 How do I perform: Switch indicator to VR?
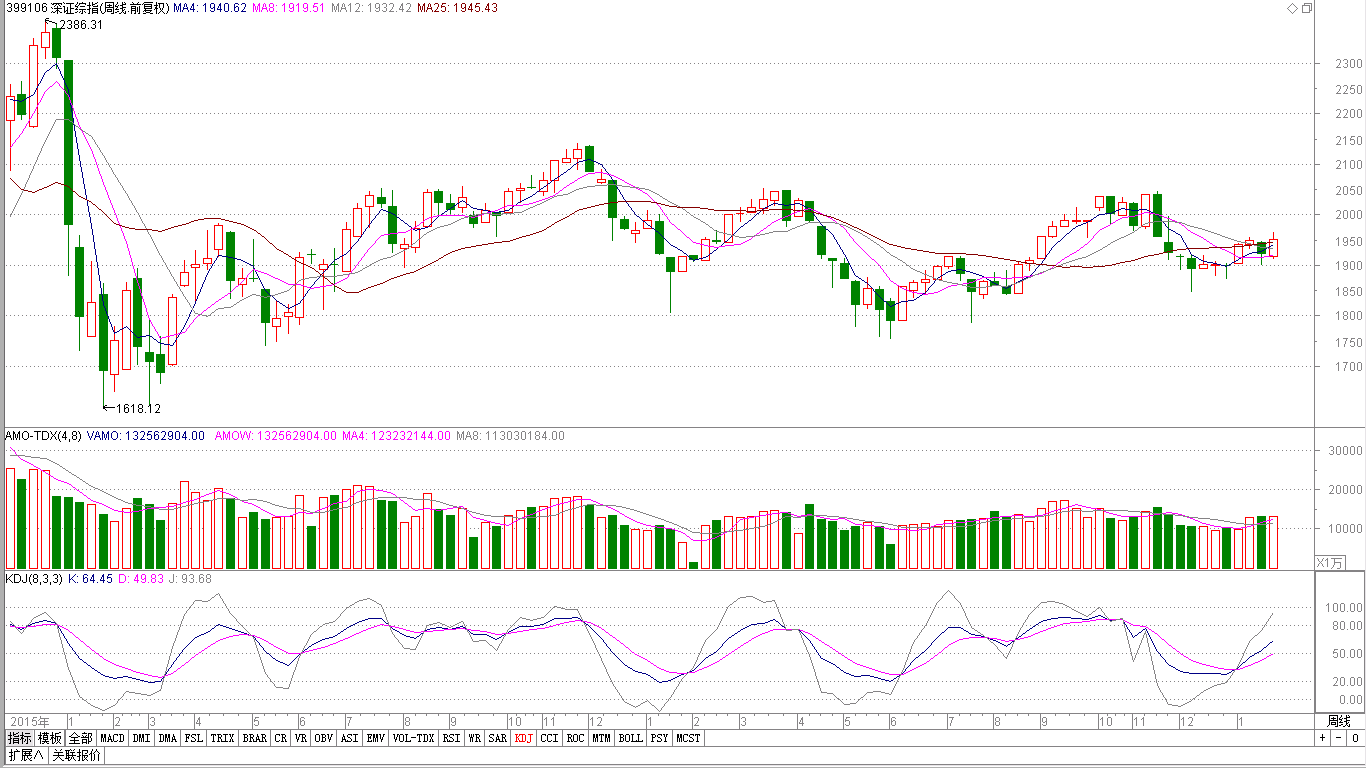[301, 738]
